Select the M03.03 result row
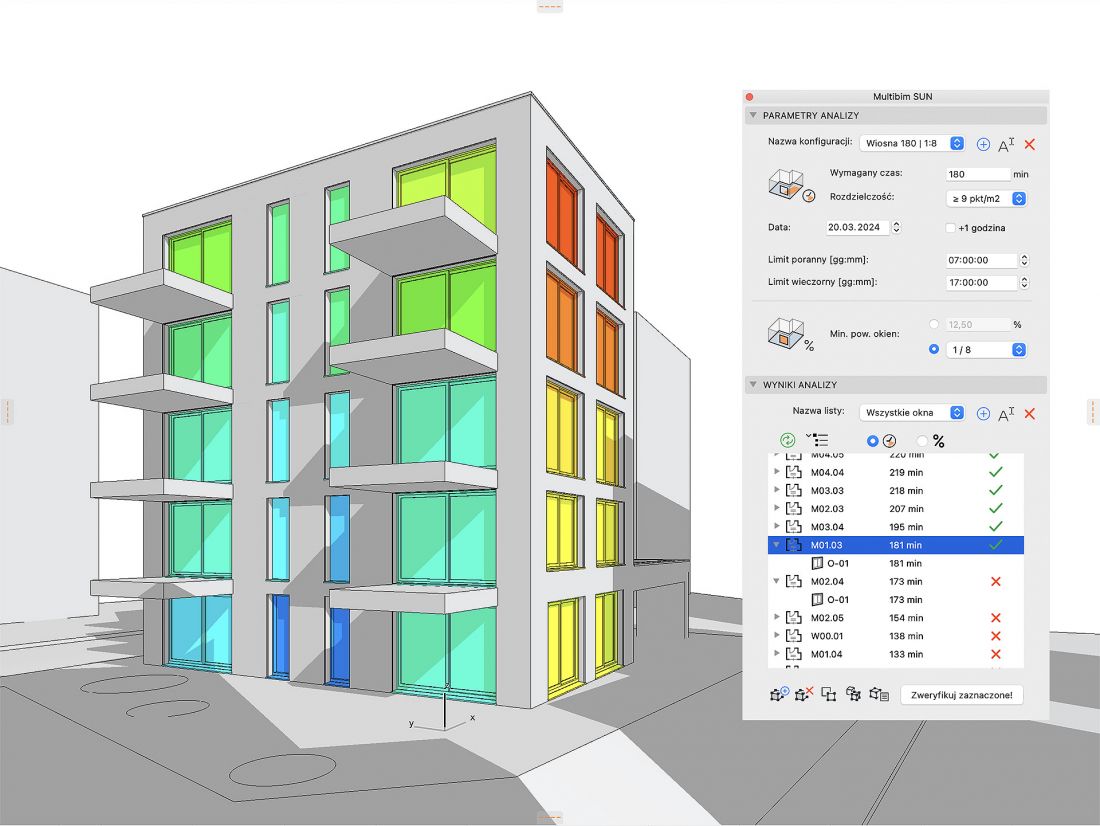Image resolution: width=1100 pixels, height=826 pixels. [x=896, y=491]
